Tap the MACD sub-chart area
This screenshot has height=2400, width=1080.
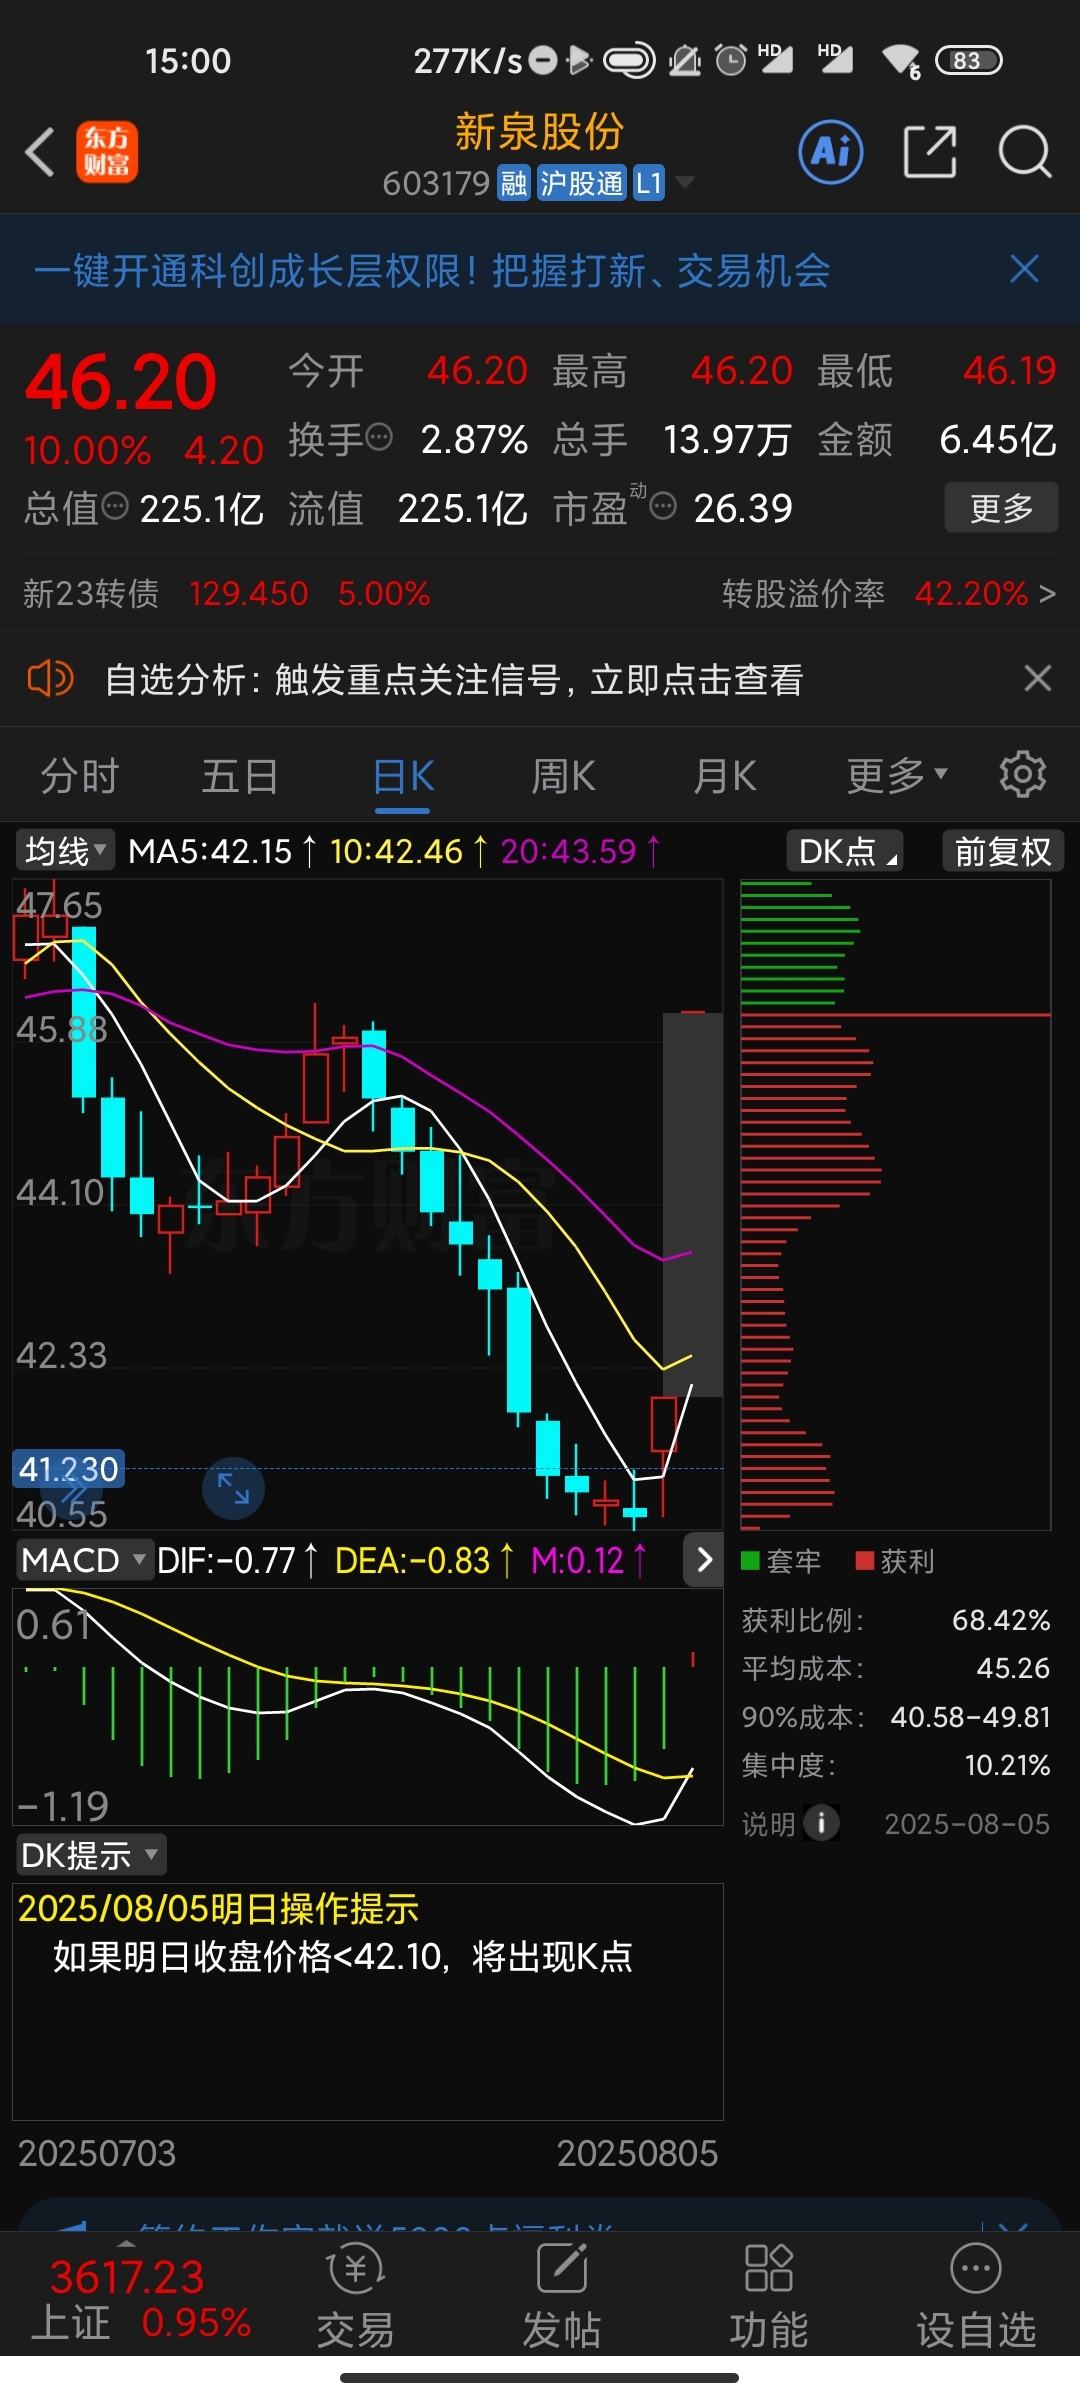click(x=367, y=1706)
